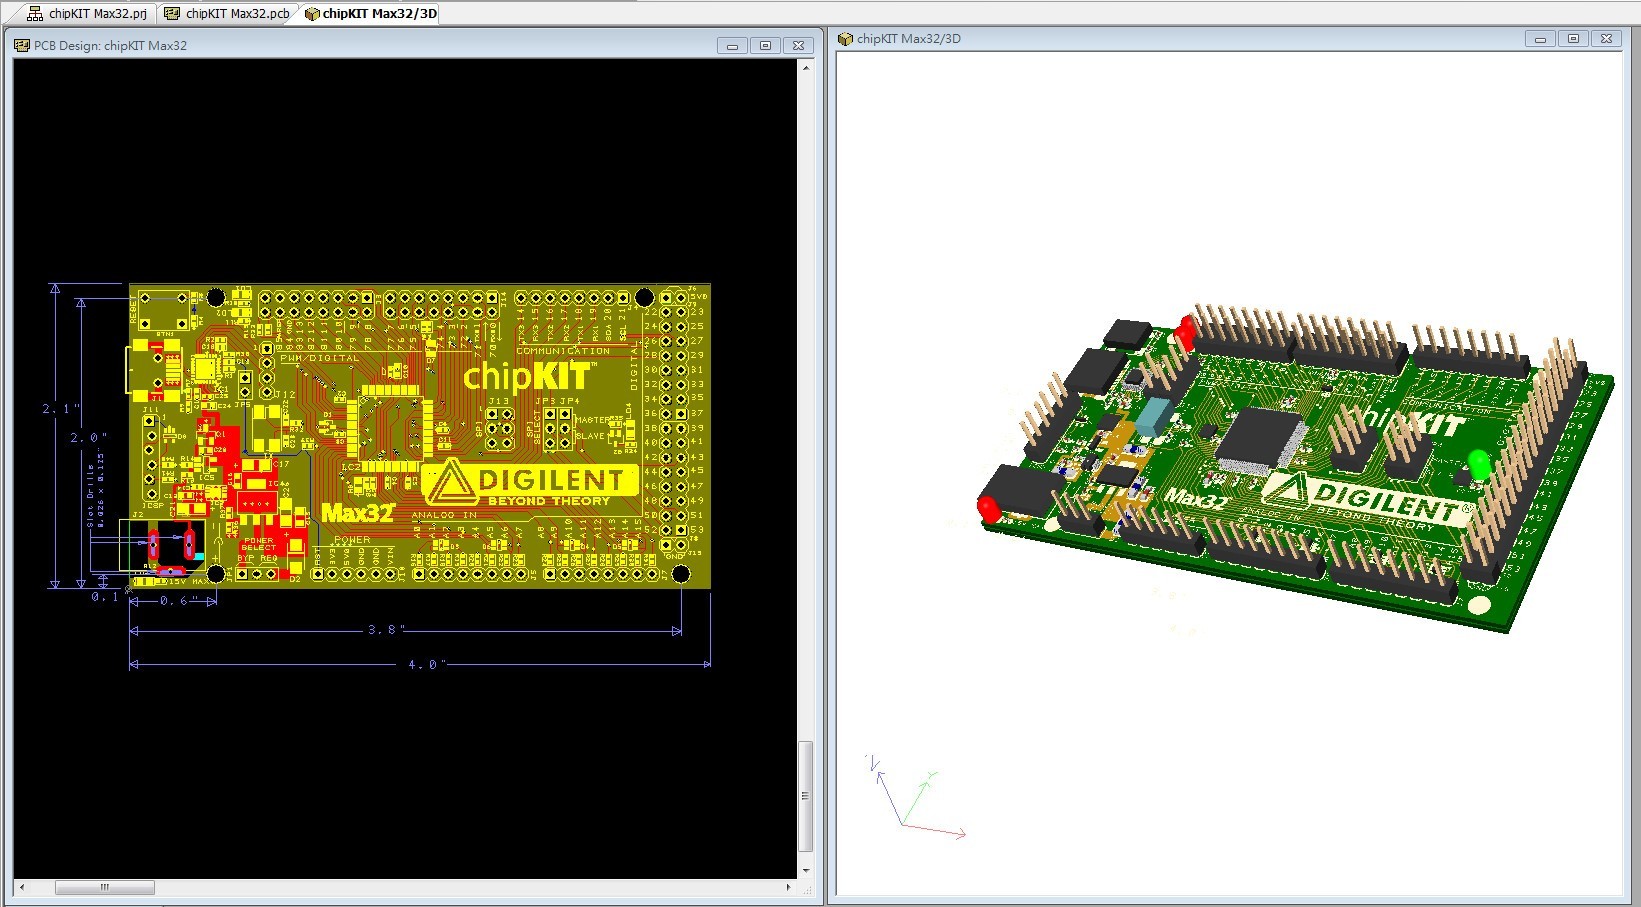1641x907 pixels.
Task: Click the green LED on 3D board
Action: pos(1479,465)
